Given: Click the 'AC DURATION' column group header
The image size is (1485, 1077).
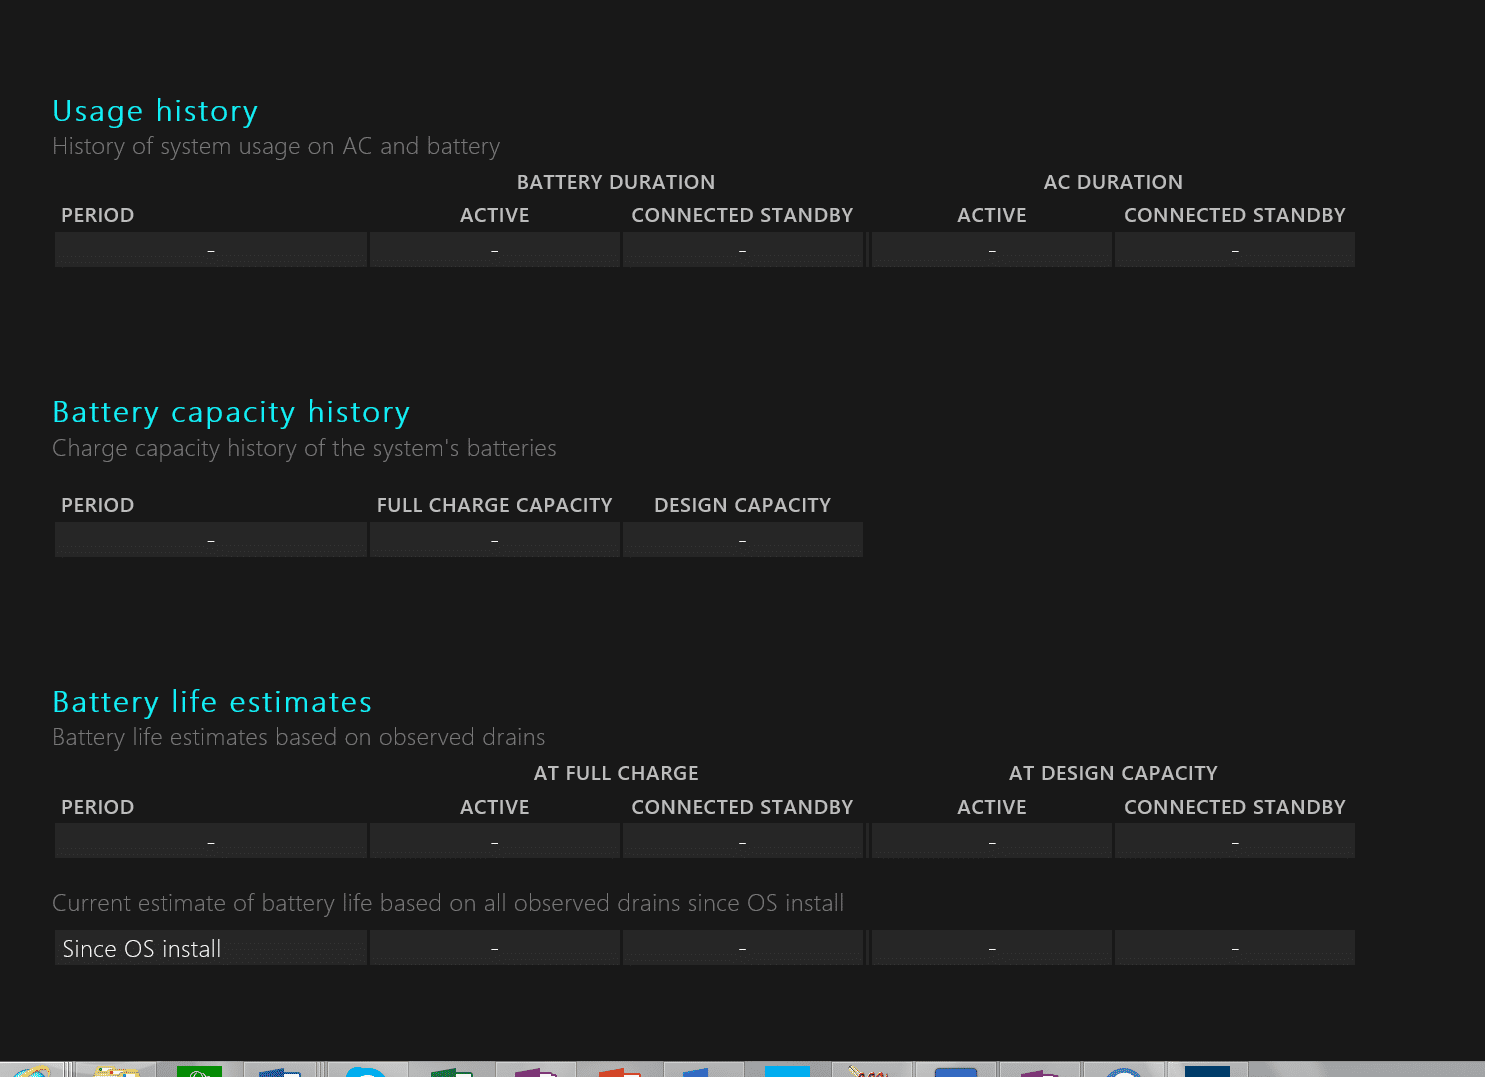Looking at the screenshot, I should tap(1113, 182).
